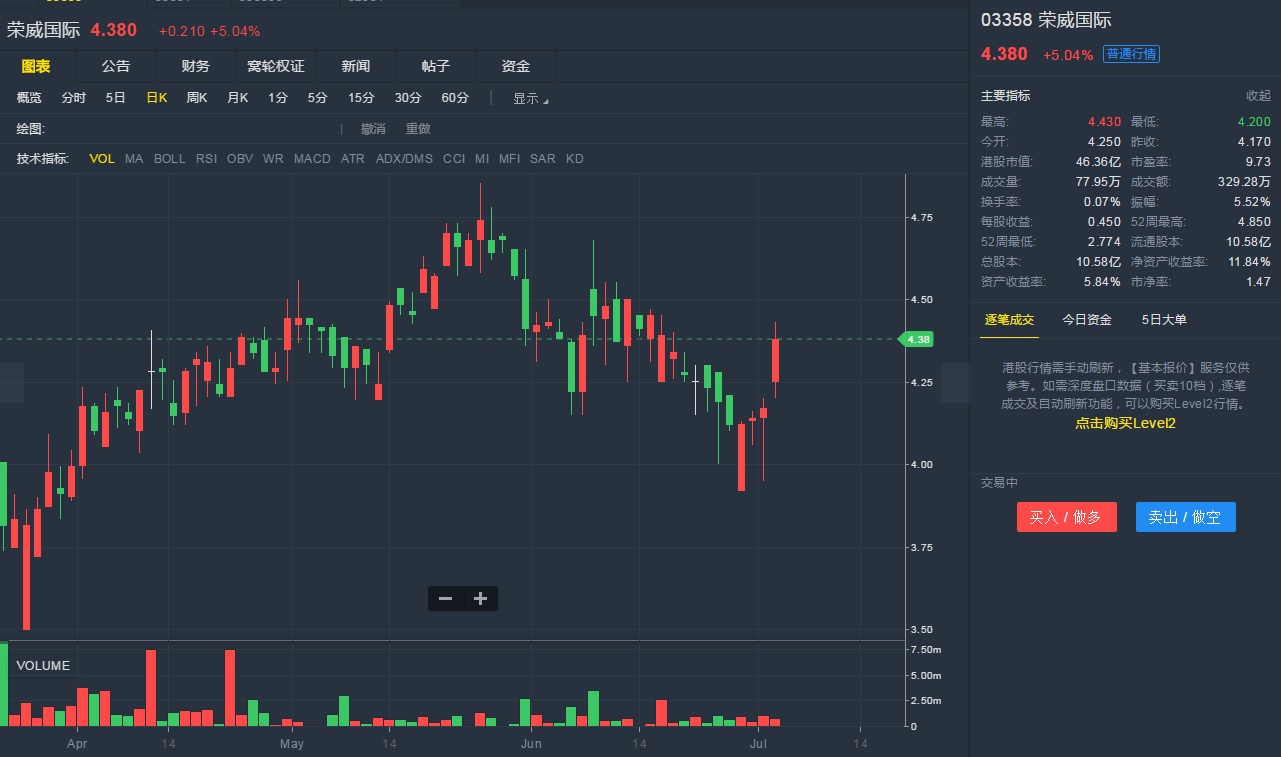Collapse main indicators via 收起

pyautogui.click(x=1258, y=96)
